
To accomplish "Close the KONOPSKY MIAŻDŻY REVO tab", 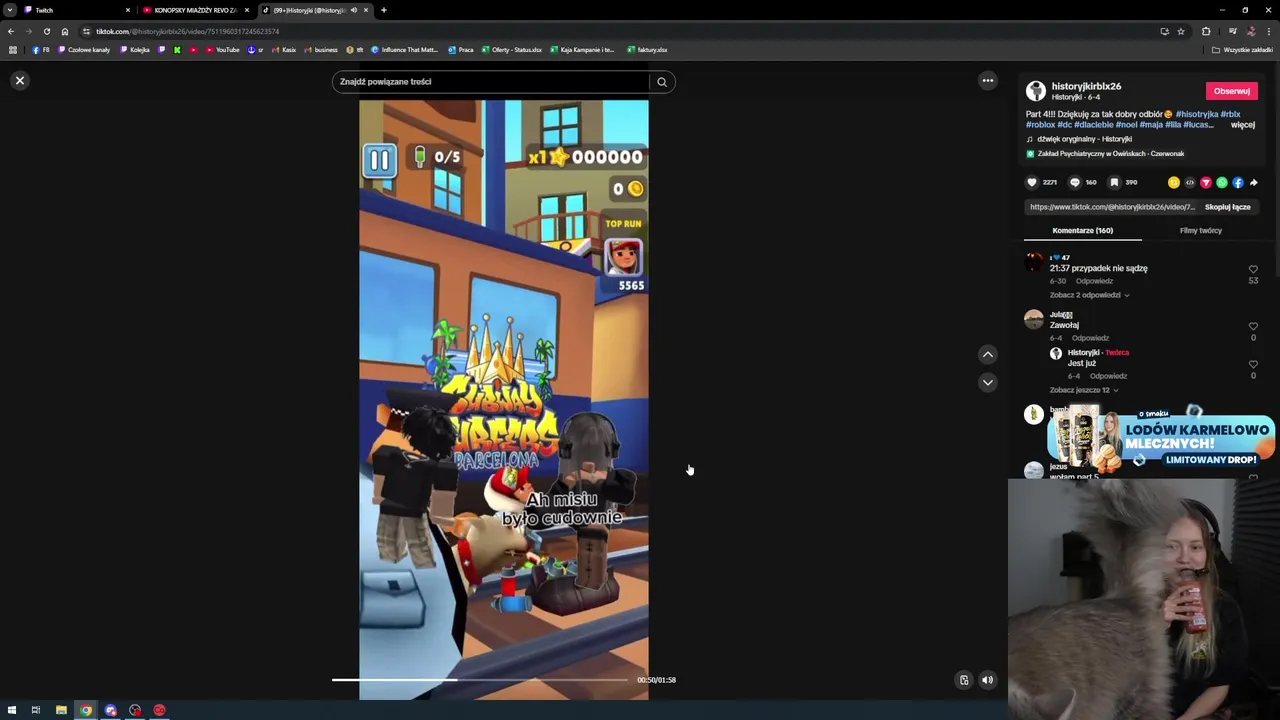I will pyautogui.click(x=247, y=10).
